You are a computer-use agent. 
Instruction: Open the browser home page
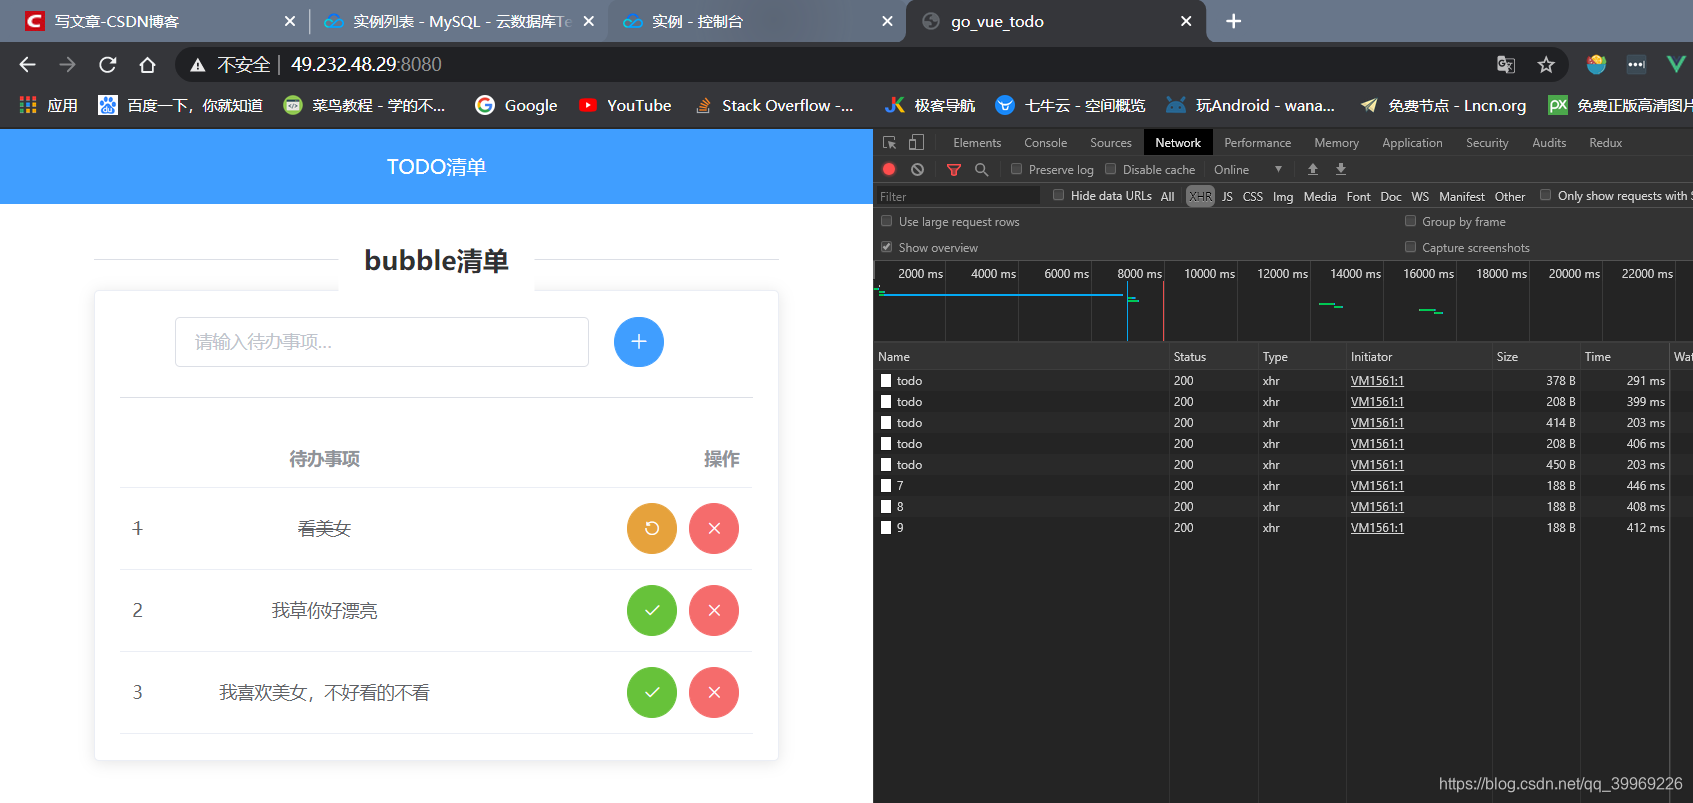click(x=147, y=65)
